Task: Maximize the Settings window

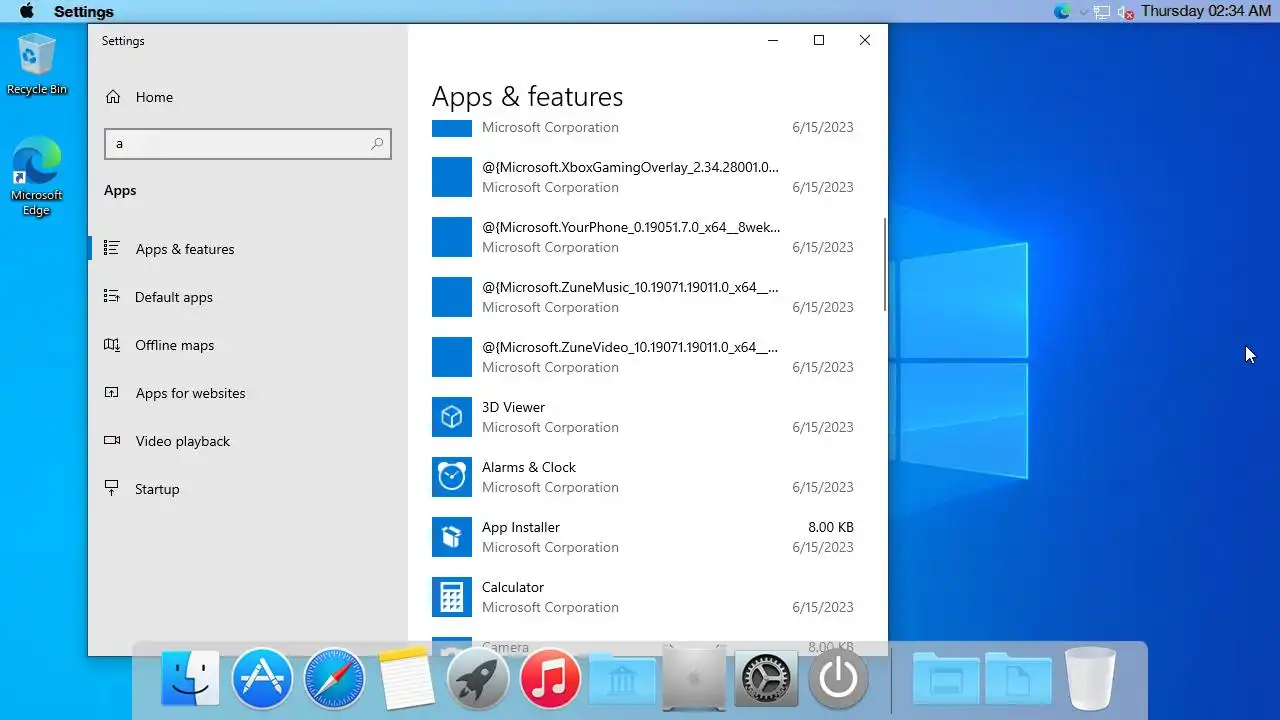Action: click(x=819, y=40)
